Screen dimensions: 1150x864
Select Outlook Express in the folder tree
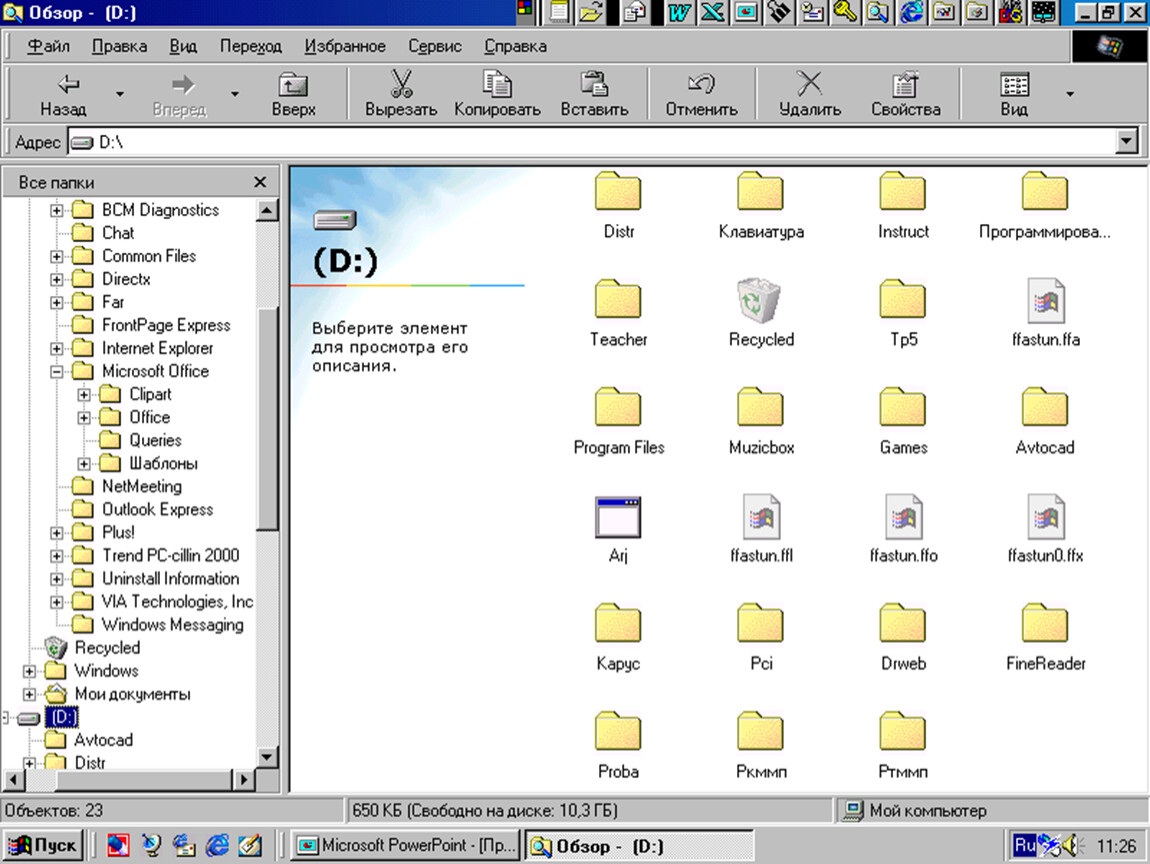[158, 509]
